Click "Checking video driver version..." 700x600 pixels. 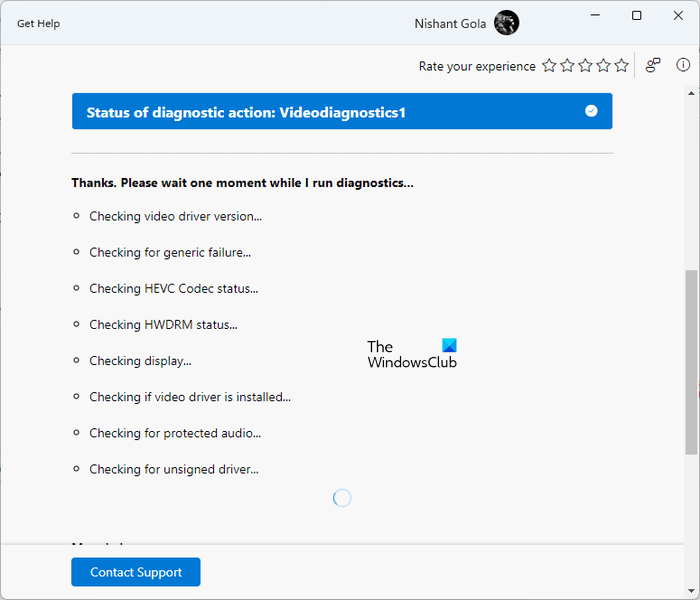pos(175,217)
